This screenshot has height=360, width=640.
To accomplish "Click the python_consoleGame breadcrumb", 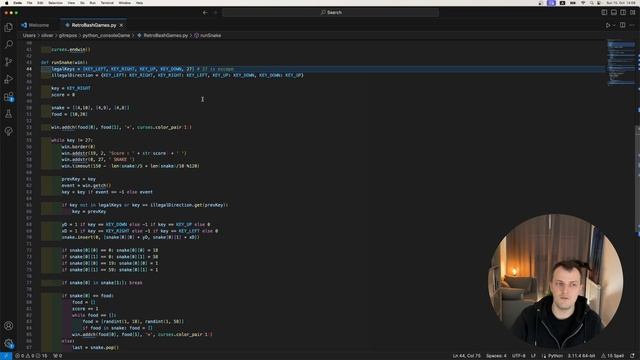I will [106, 36].
